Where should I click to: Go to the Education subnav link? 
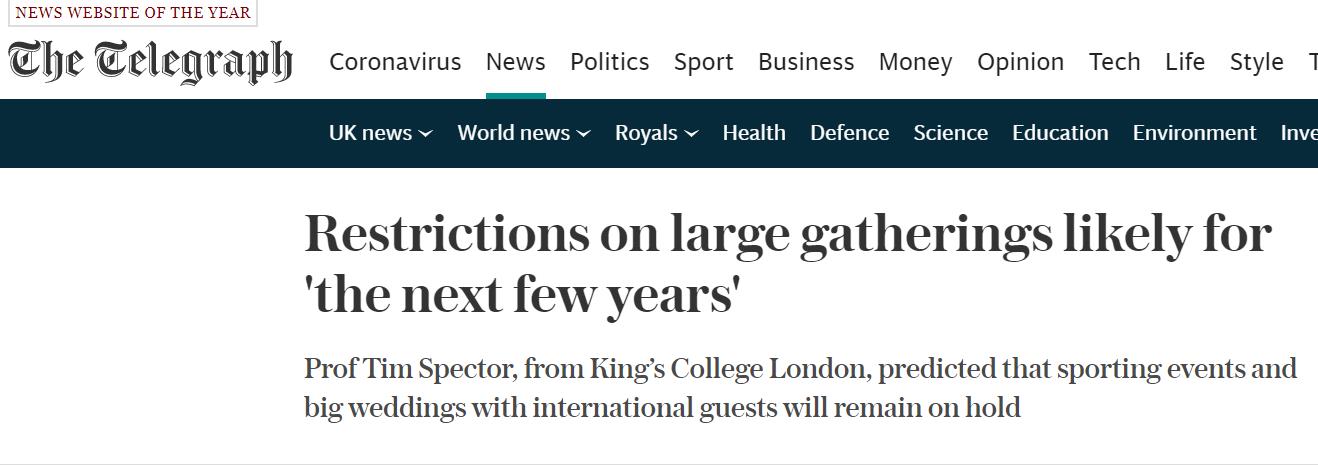click(x=1060, y=133)
